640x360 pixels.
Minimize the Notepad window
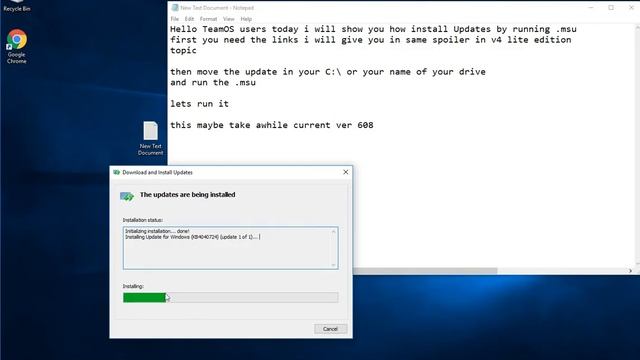point(591,7)
